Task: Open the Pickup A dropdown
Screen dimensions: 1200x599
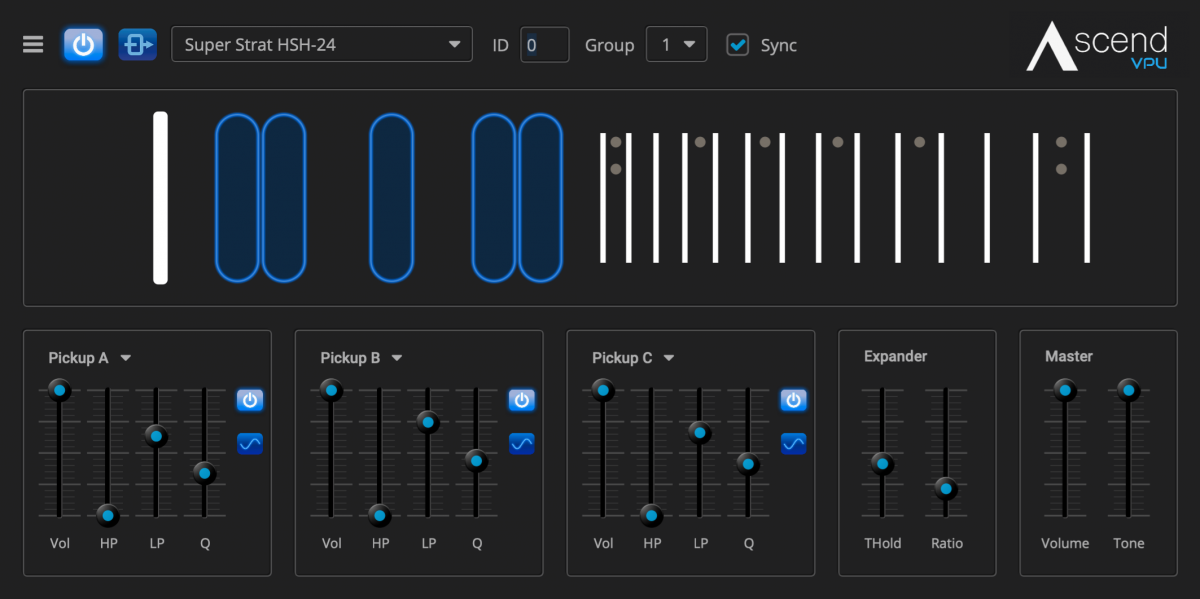Action: click(91, 358)
